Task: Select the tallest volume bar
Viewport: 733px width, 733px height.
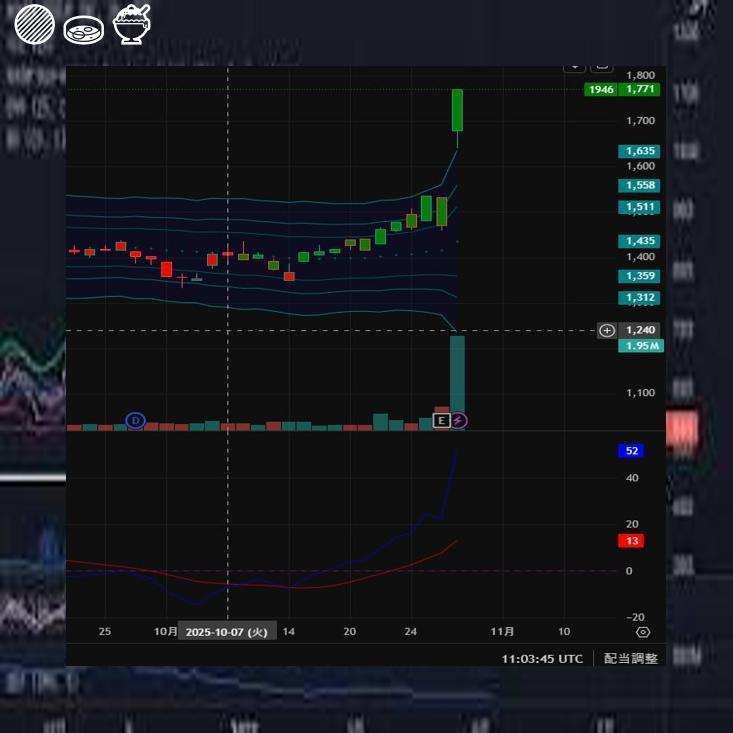Action: (457, 382)
